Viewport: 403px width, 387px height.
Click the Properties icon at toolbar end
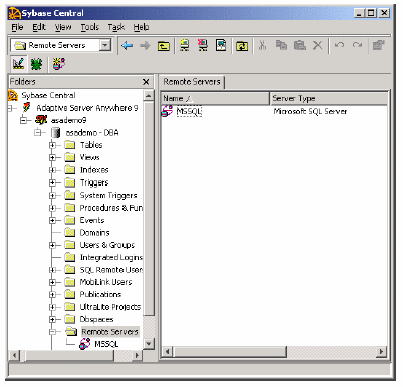click(378, 45)
